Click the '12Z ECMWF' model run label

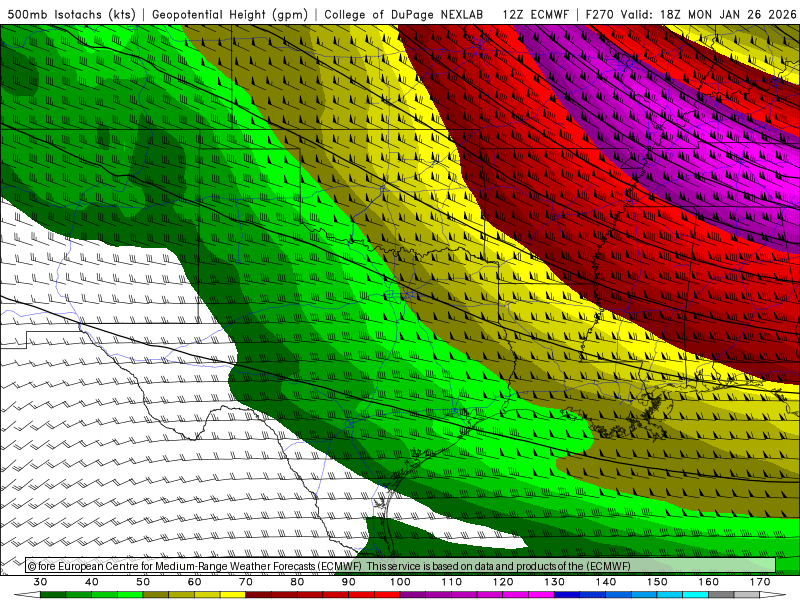tap(535, 14)
